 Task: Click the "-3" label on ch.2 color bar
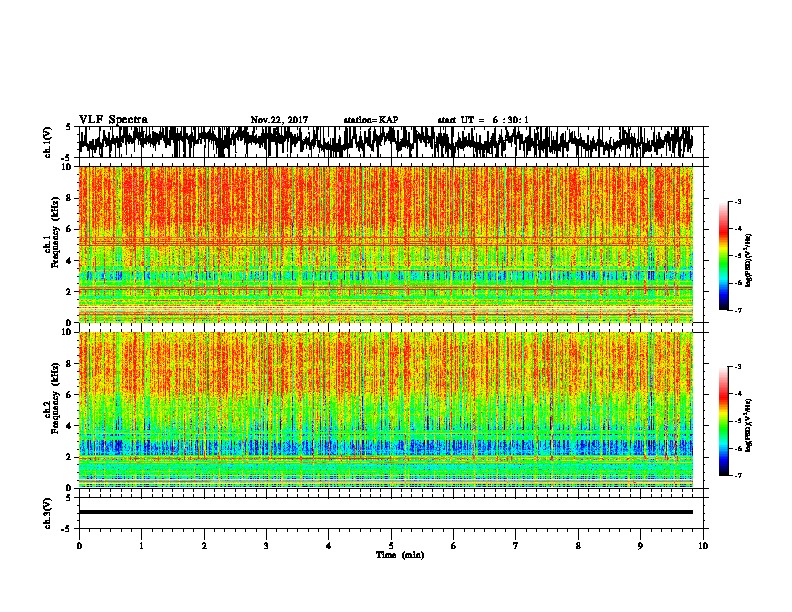point(737,367)
